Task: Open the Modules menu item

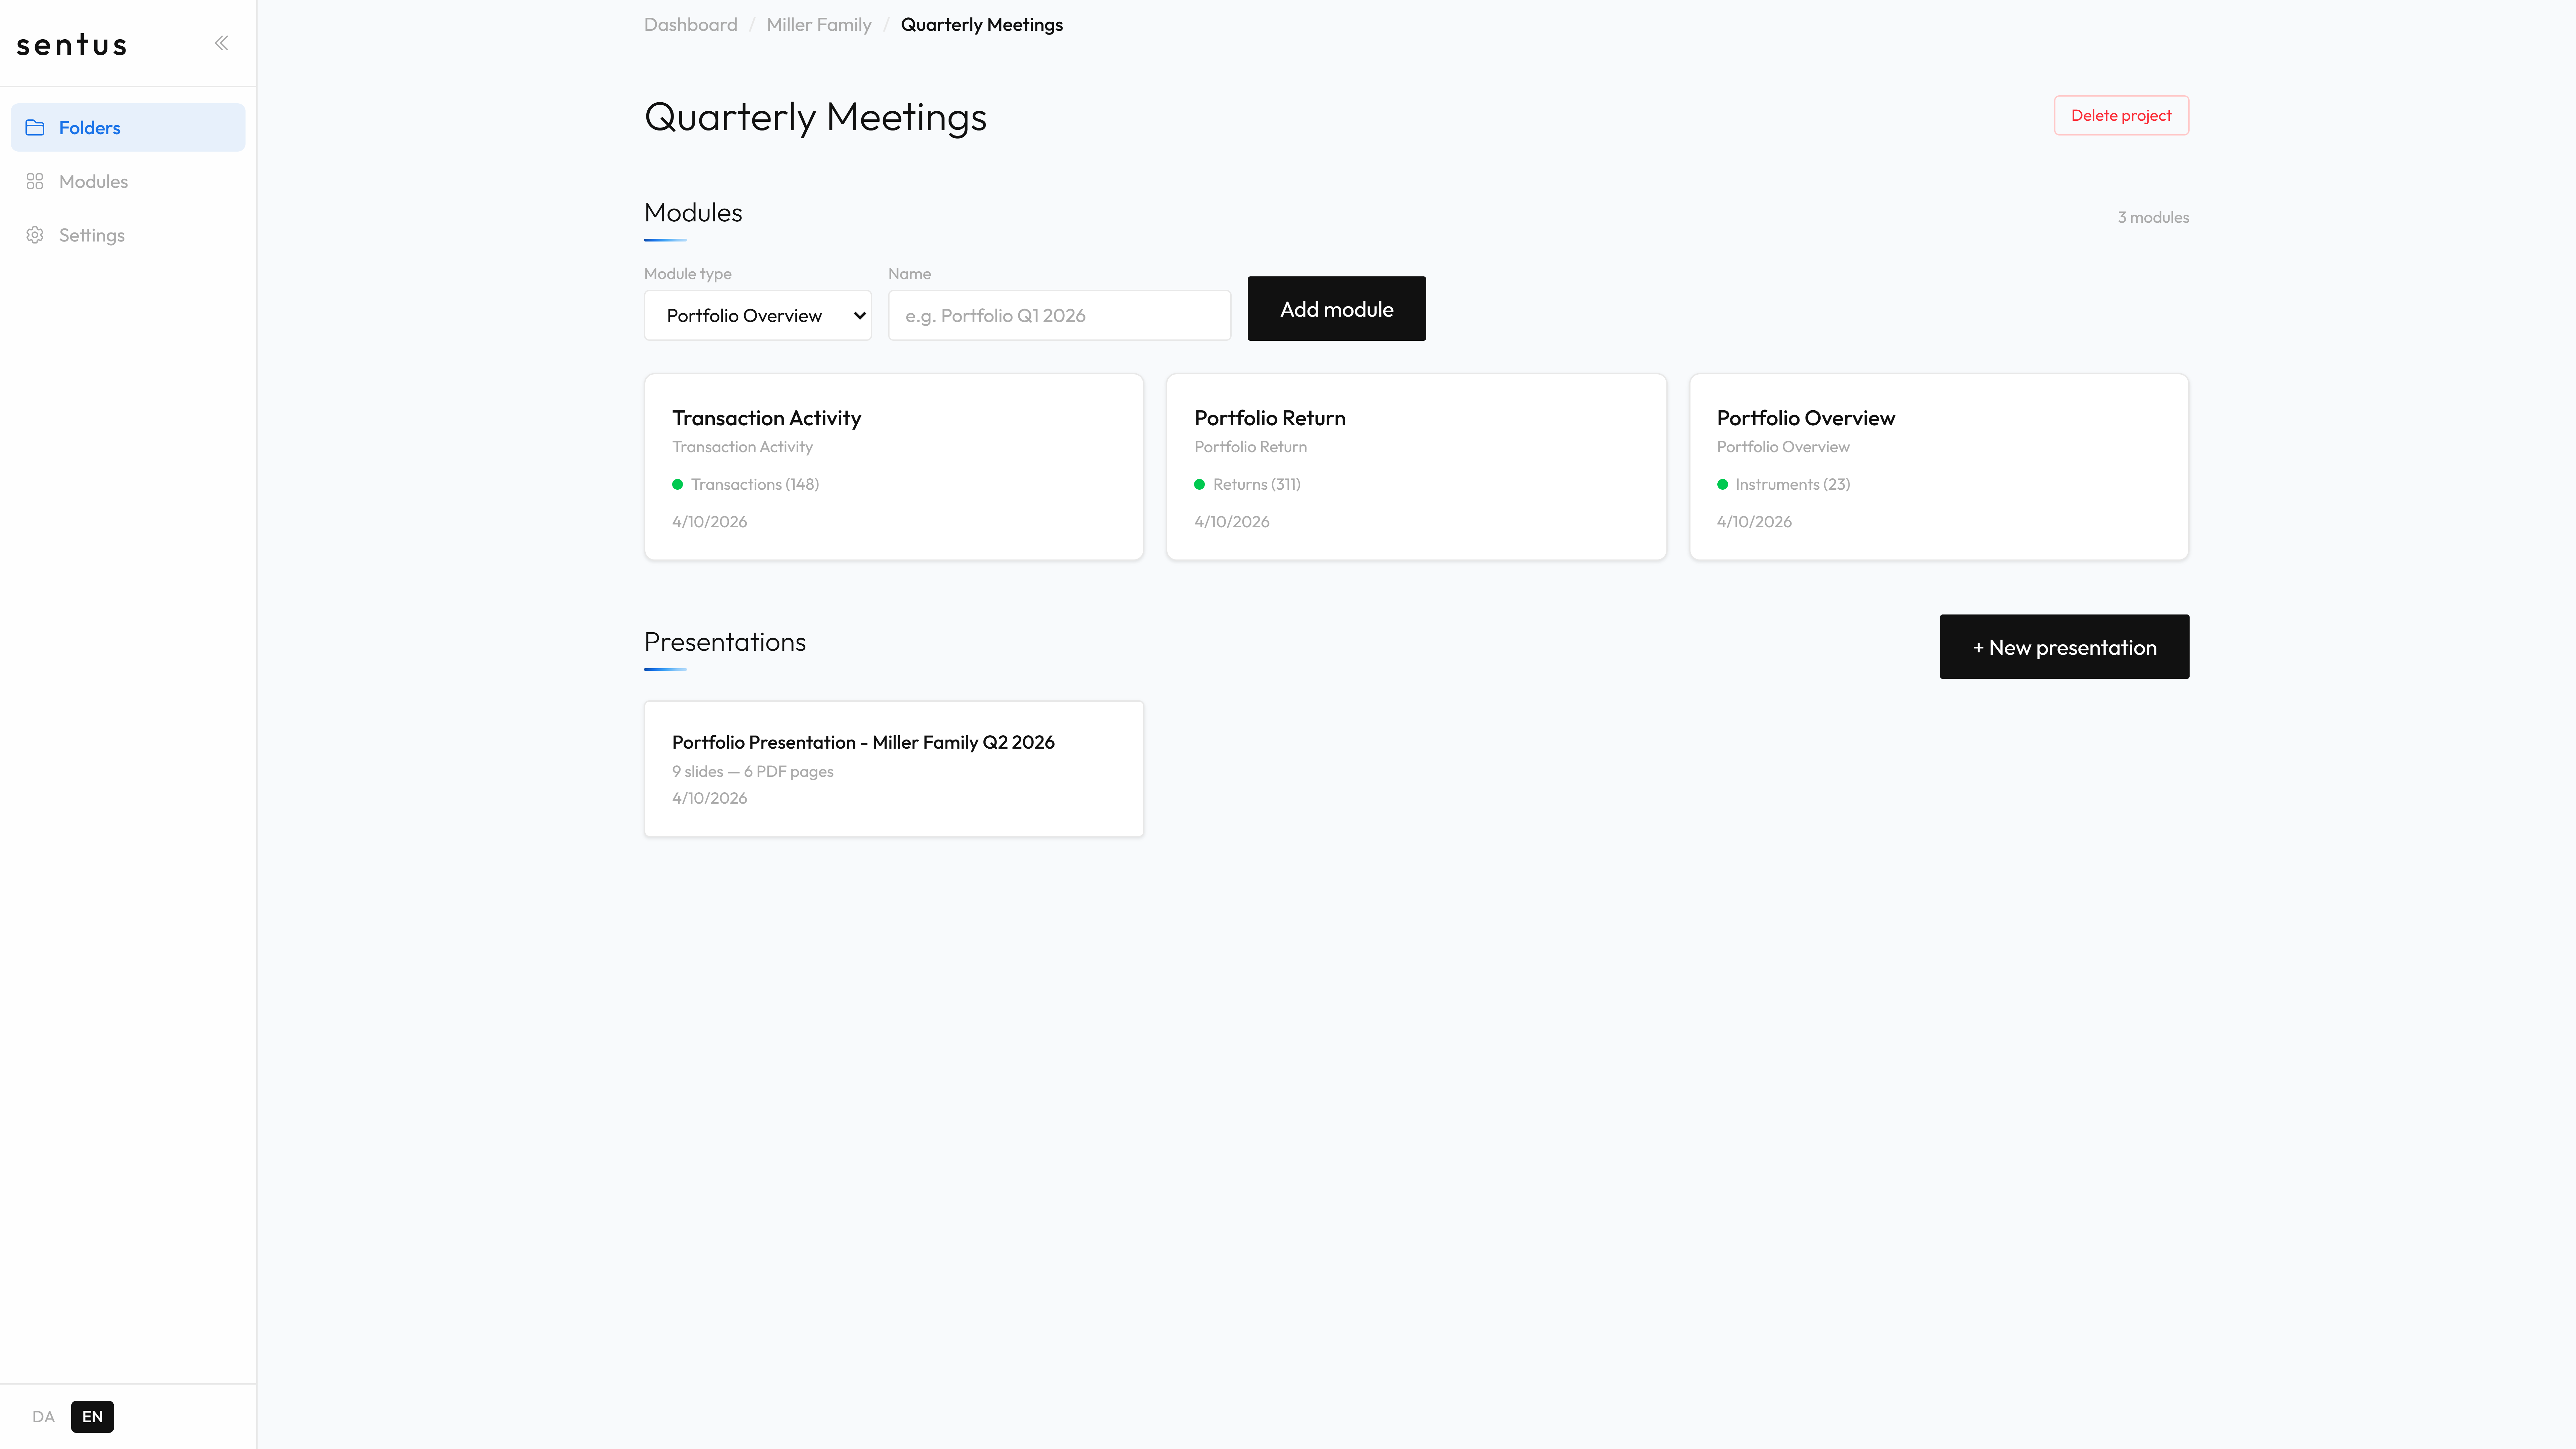Action: (x=128, y=181)
